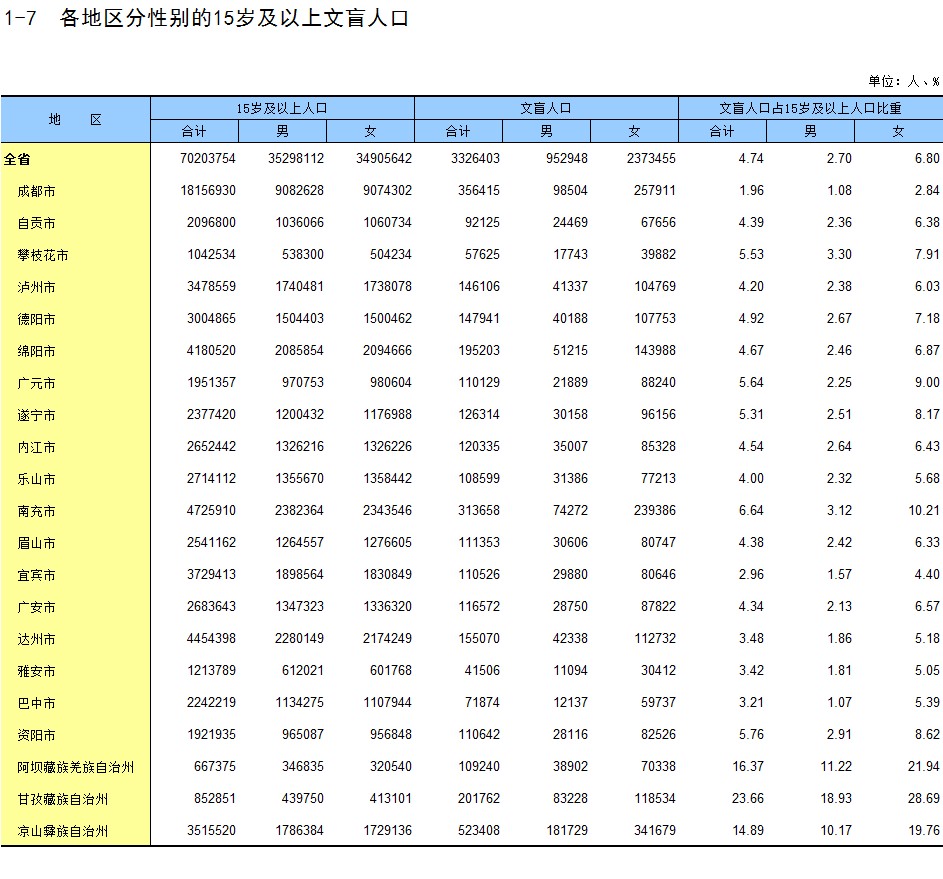Click the province female population 34905642
The width and height of the screenshot is (943, 879).
pos(384,158)
